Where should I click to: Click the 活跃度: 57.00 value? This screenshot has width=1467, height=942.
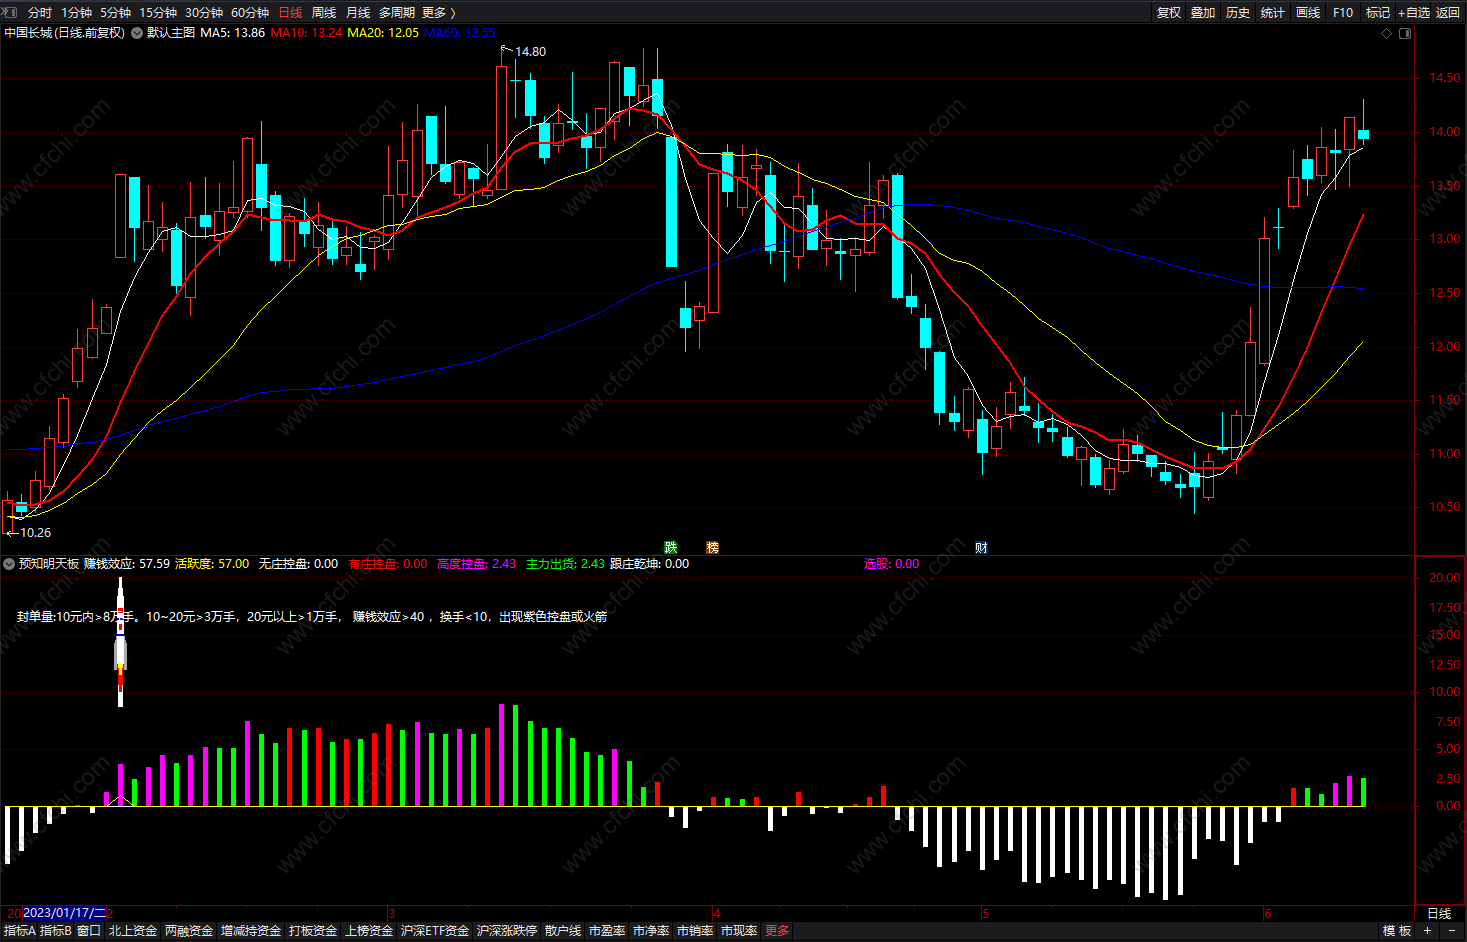[x=212, y=564]
